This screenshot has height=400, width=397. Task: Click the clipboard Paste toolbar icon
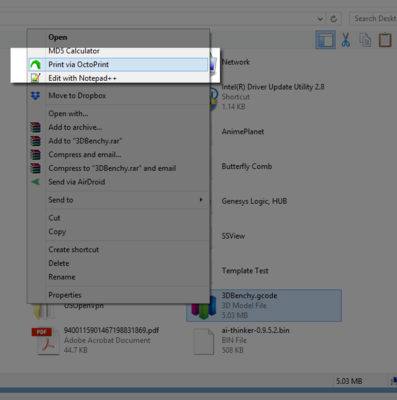pyautogui.click(x=385, y=40)
